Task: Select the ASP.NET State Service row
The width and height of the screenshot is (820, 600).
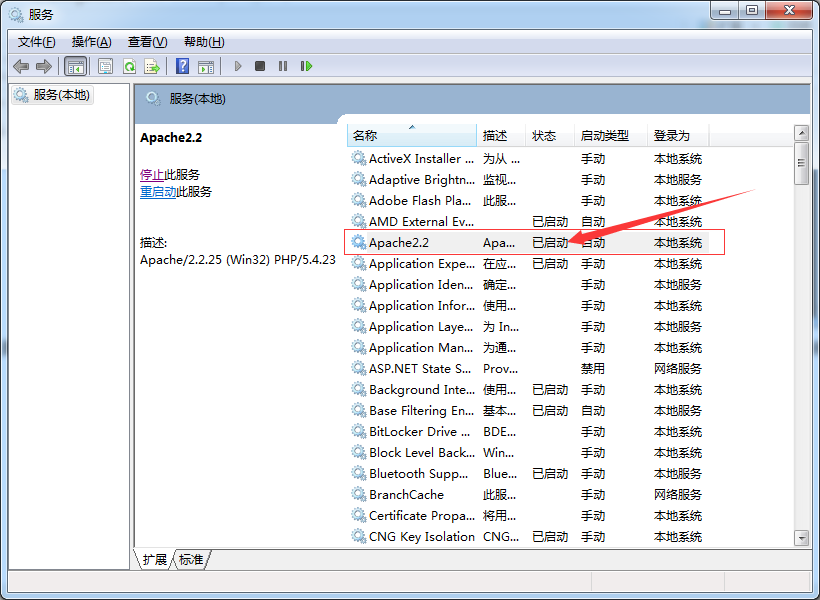Action: pos(529,368)
